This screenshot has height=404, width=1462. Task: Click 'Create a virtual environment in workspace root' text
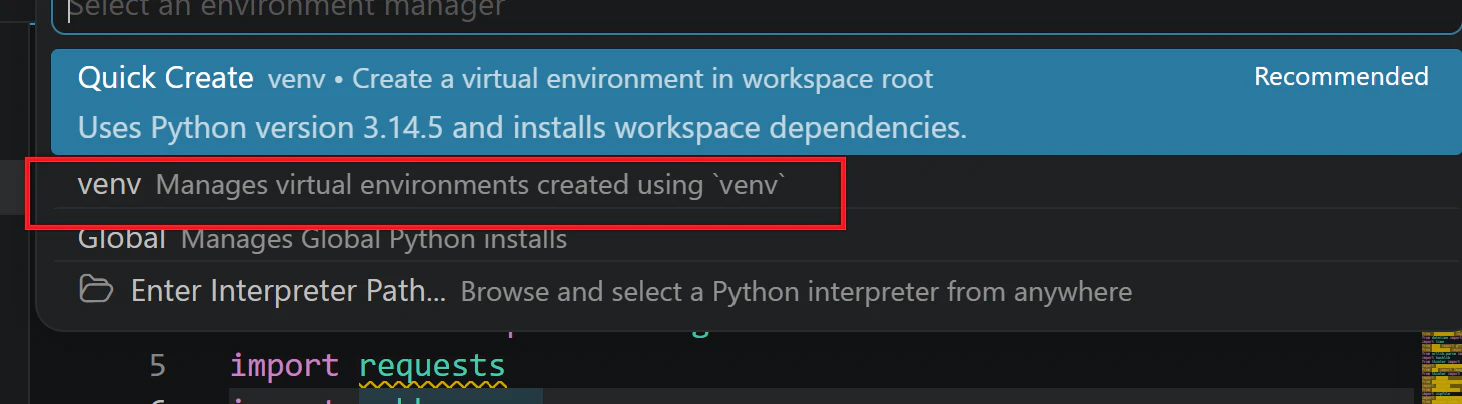click(643, 79)
